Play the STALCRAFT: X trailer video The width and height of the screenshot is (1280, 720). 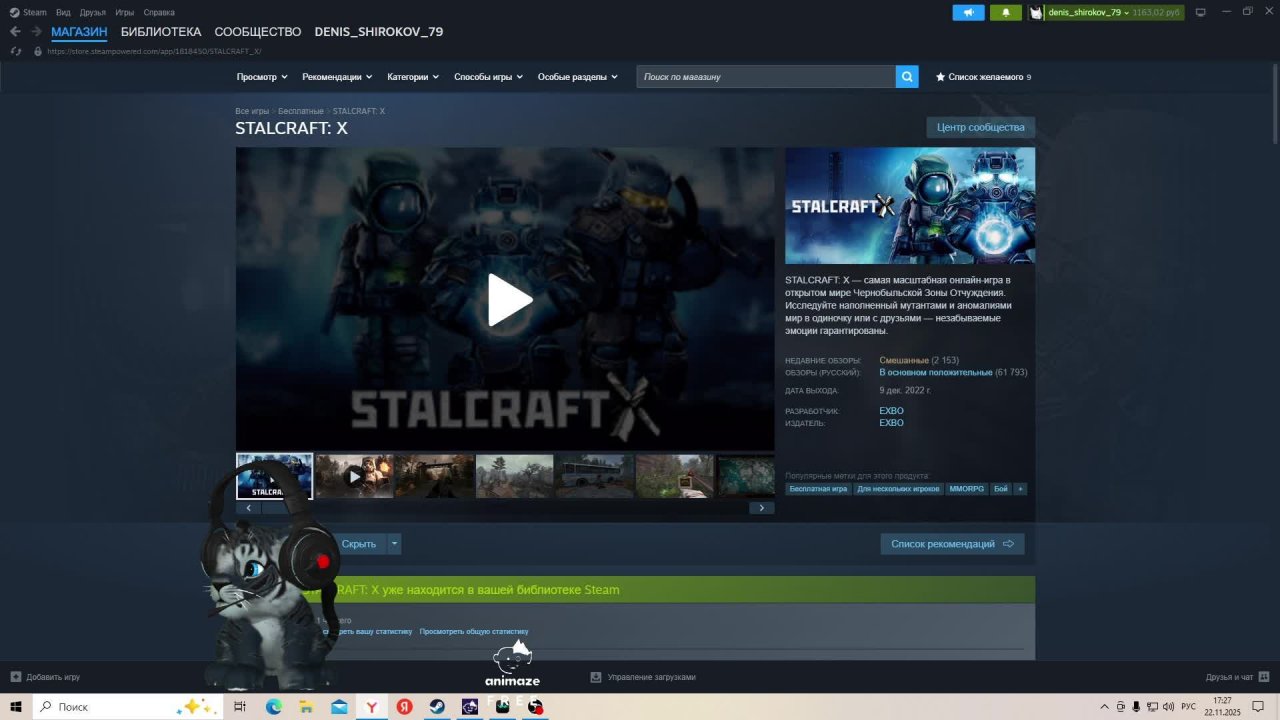click(510, 300)
